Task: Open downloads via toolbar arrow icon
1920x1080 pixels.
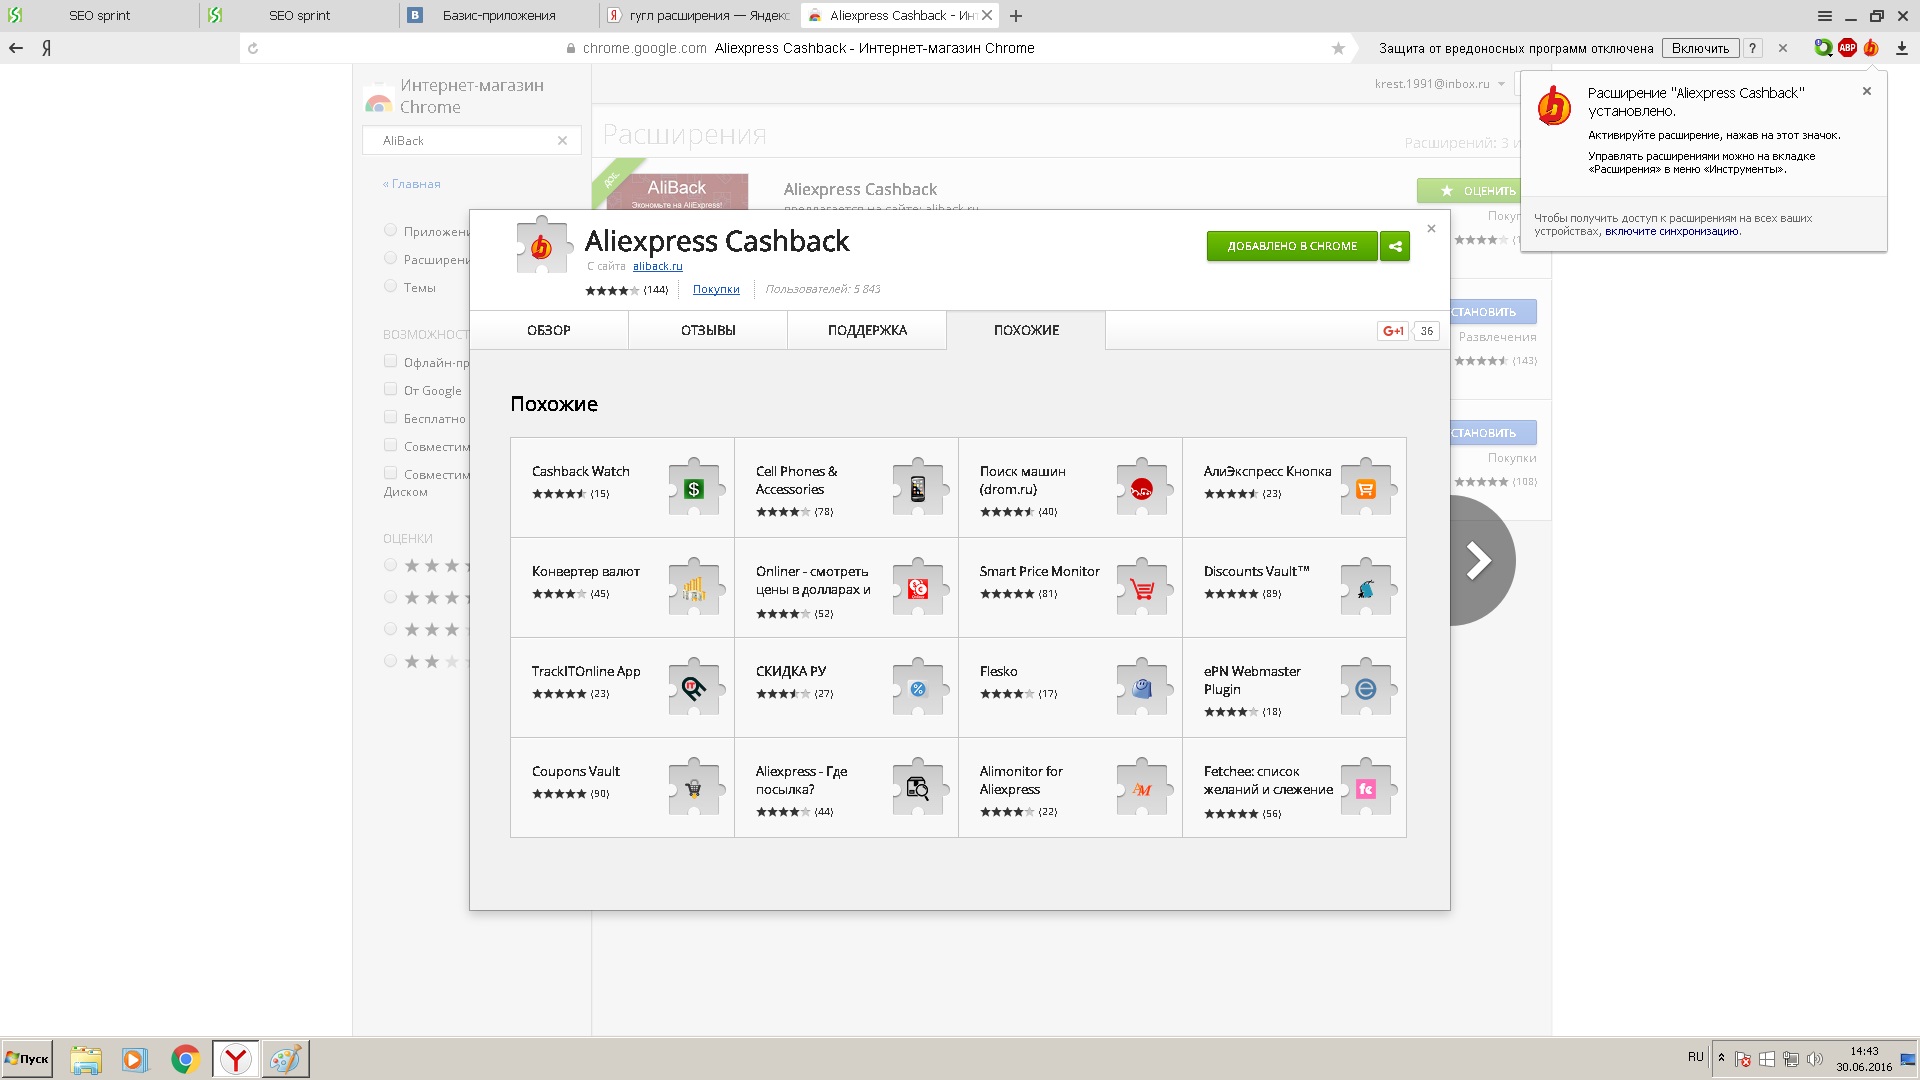Action: [1901, 48]
